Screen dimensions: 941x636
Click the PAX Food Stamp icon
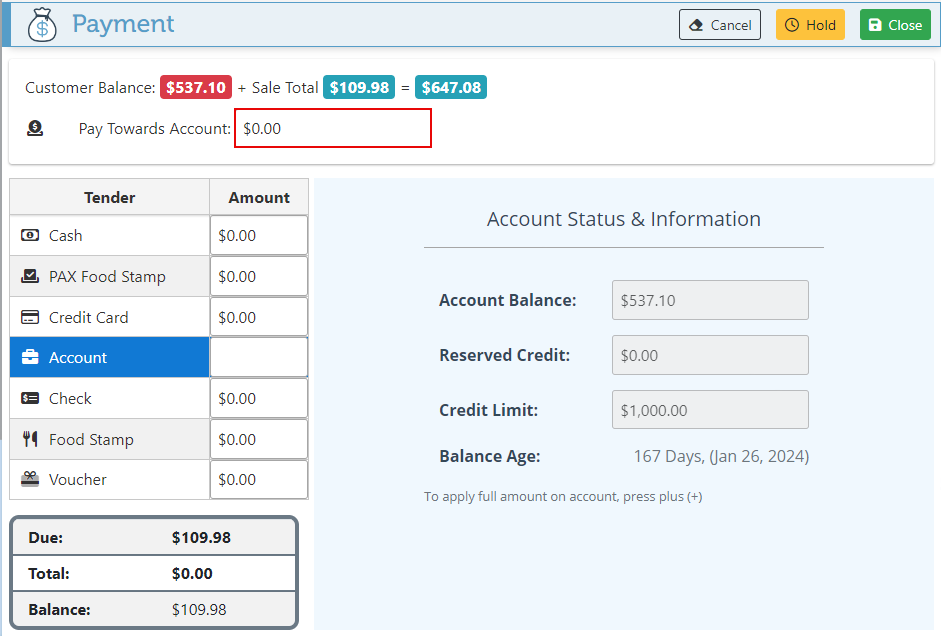[x=30, y=277]
